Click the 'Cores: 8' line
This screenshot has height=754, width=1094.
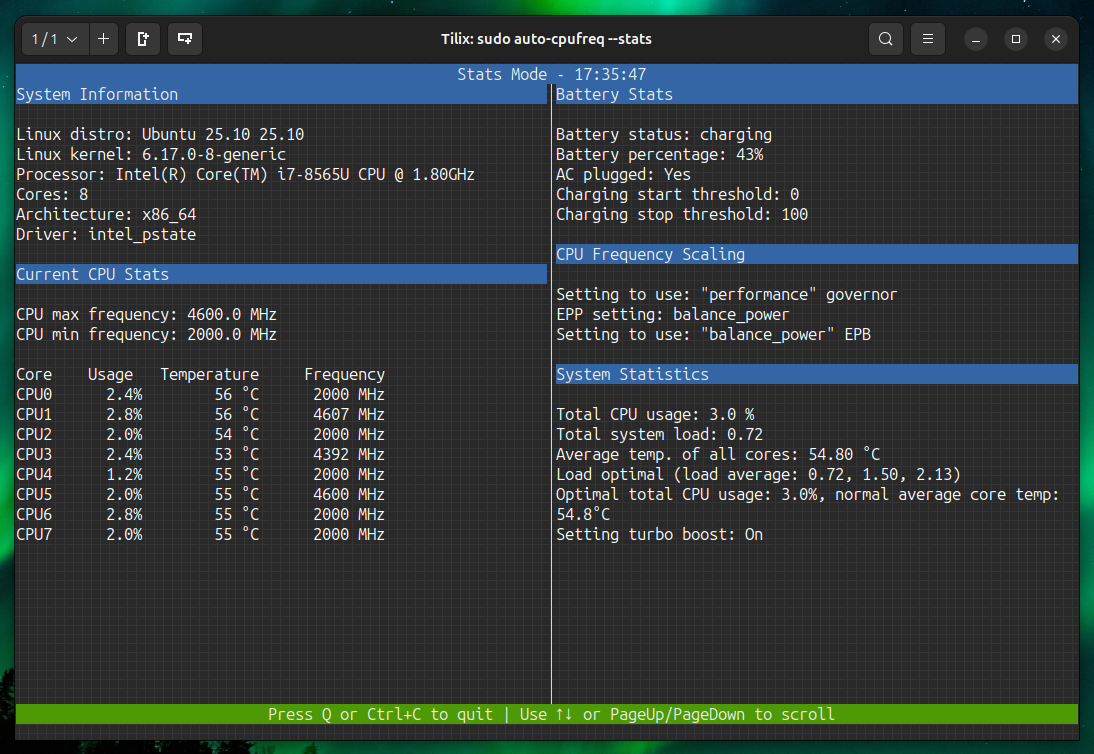(x=52, y=194)
